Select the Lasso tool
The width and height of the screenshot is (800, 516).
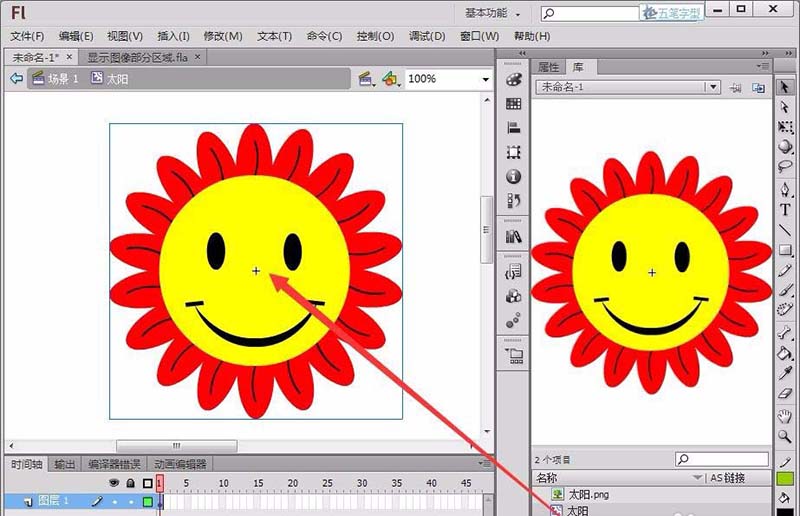785,166
